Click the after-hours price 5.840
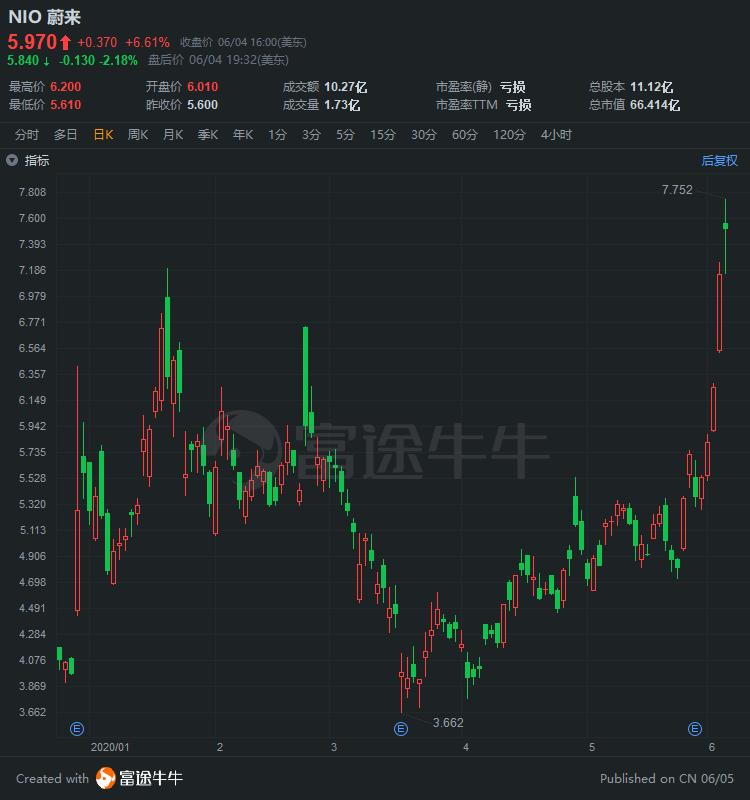 [23, 60]
